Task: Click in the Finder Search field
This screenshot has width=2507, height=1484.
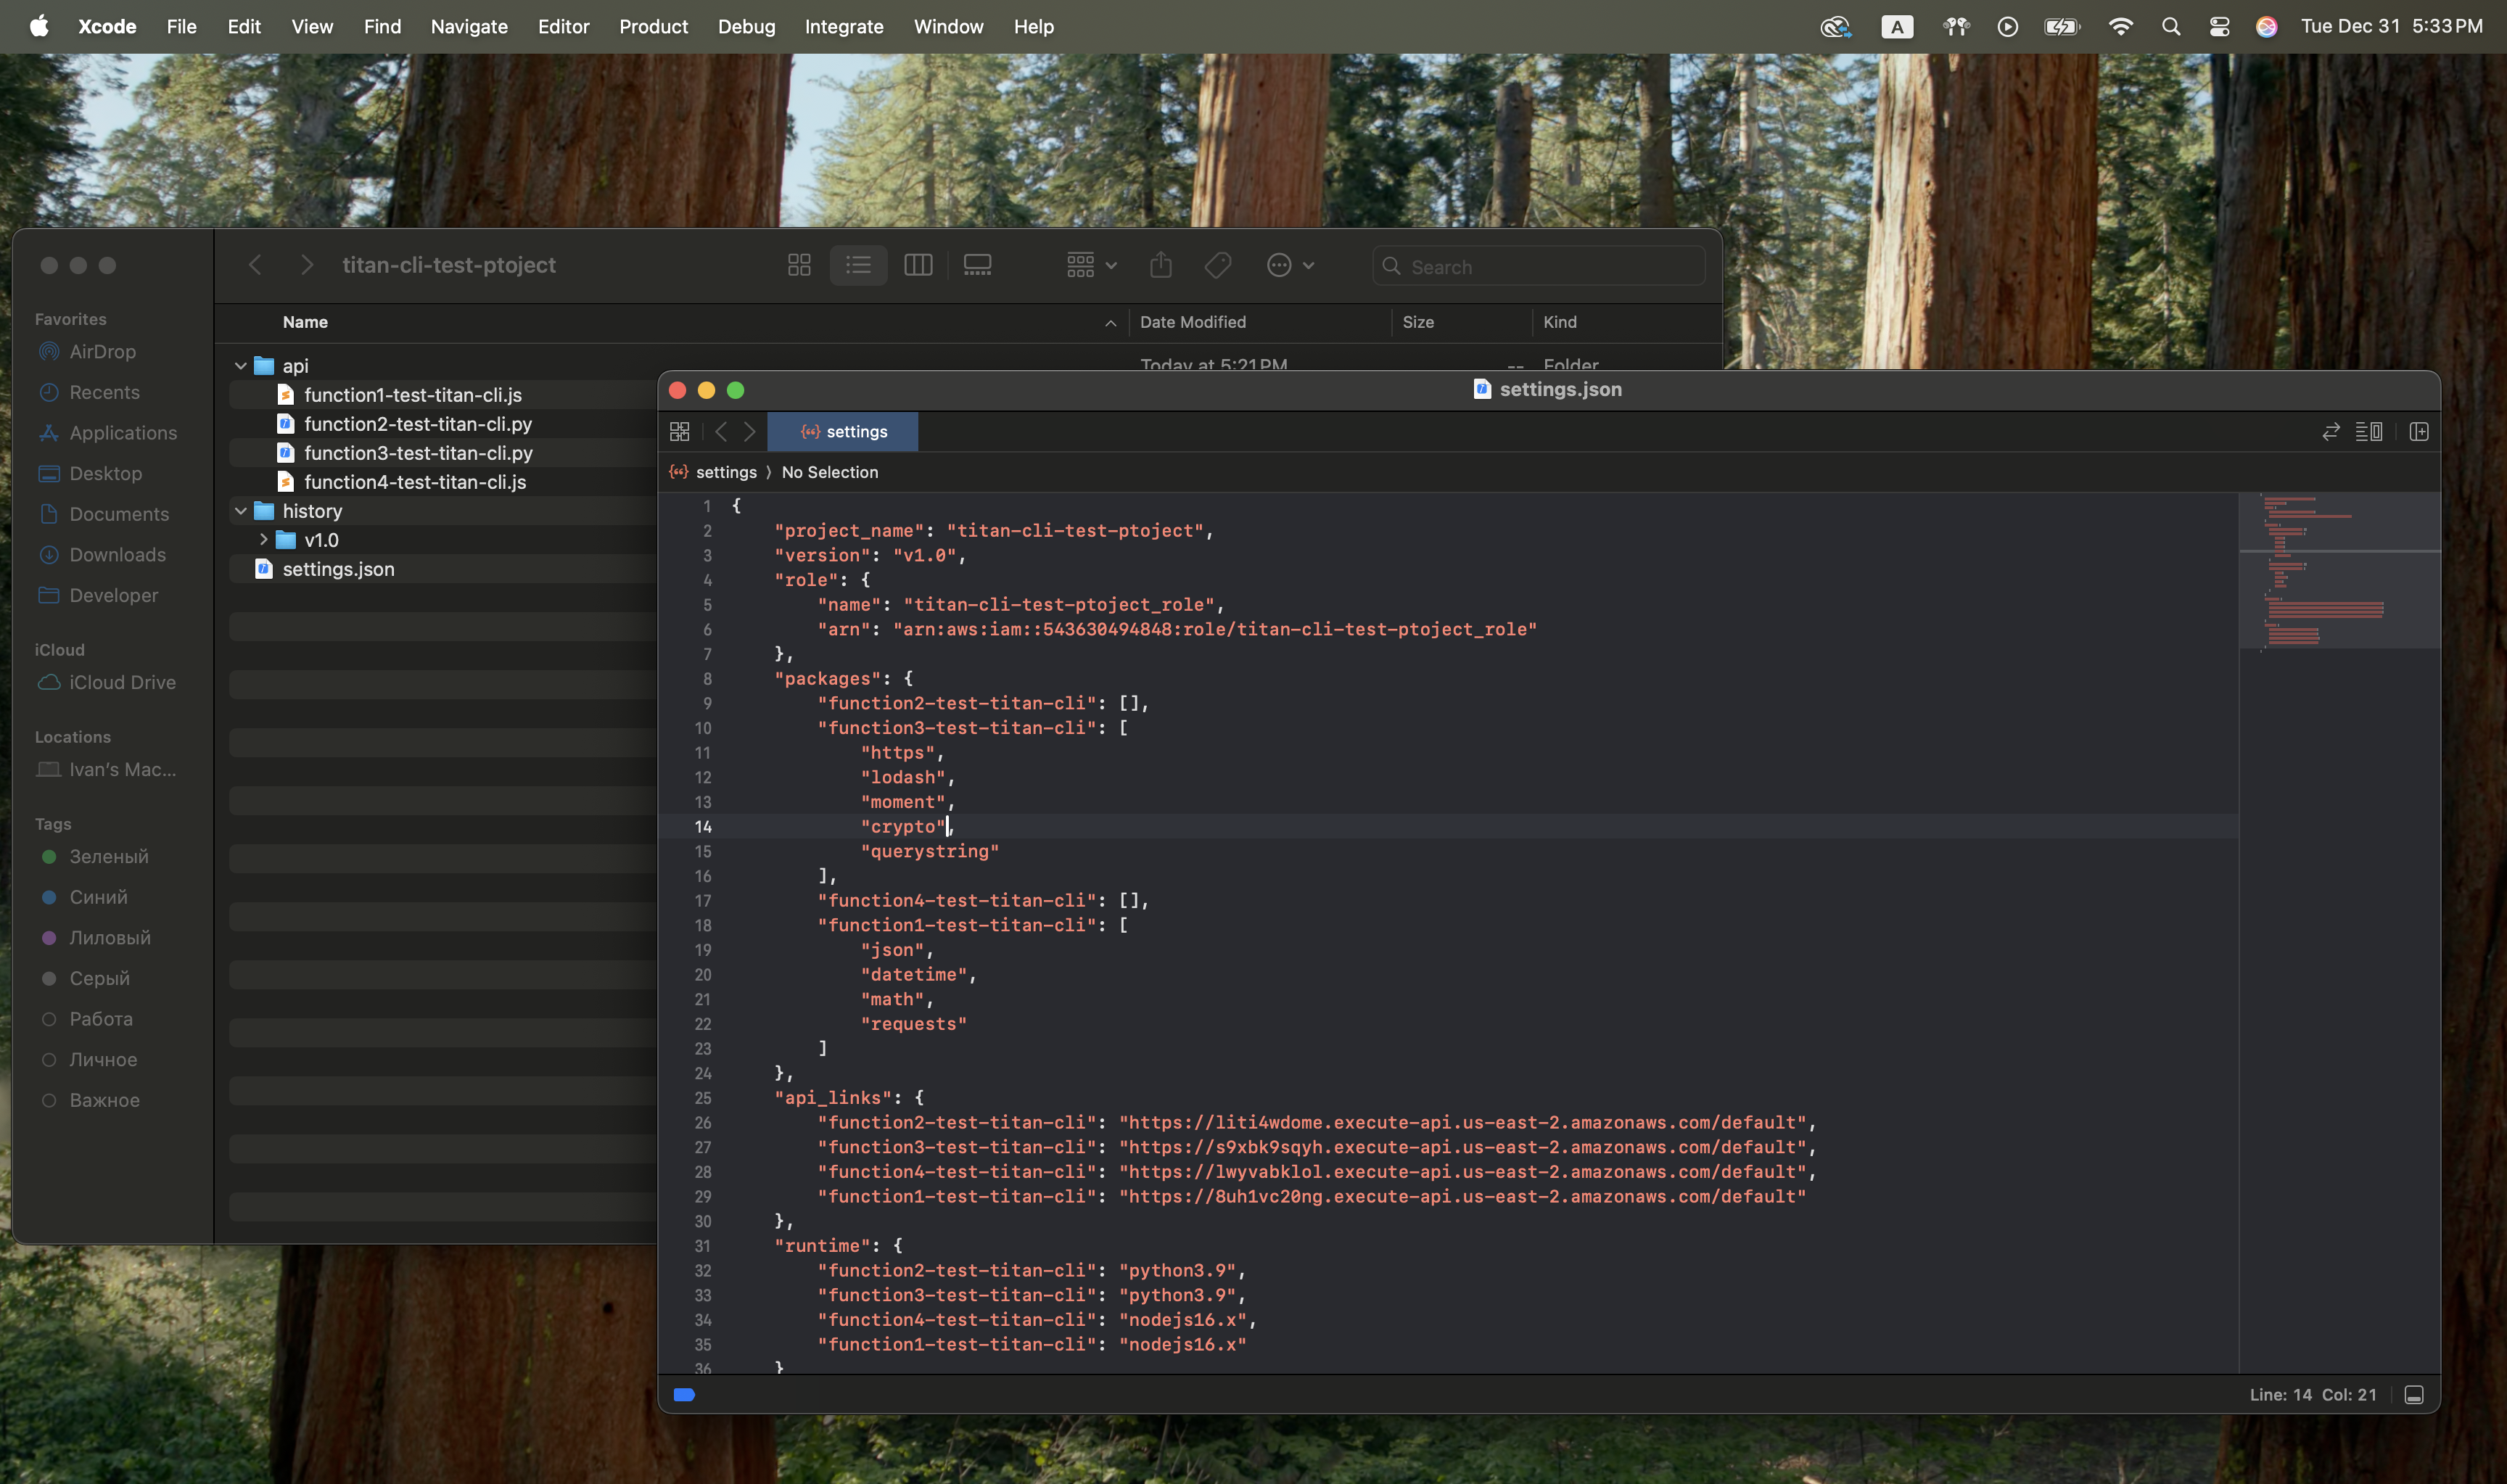Action: click(x=1539, y=267)
